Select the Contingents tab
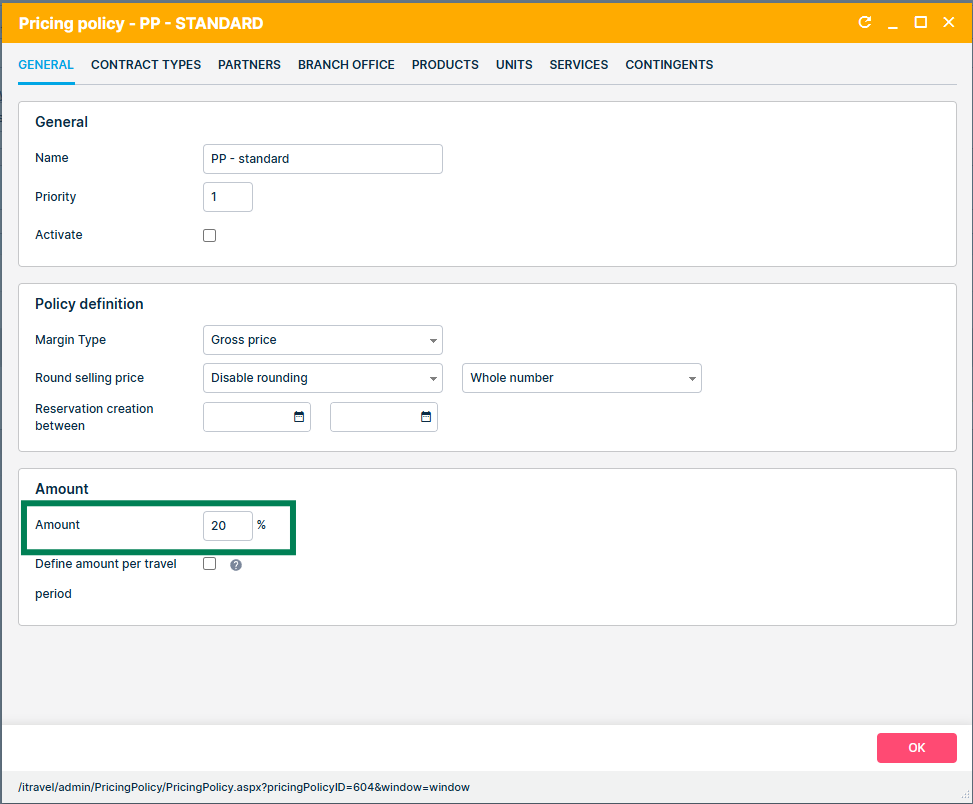Viewport: 973px width, 804px height. (x=669, y=65)
